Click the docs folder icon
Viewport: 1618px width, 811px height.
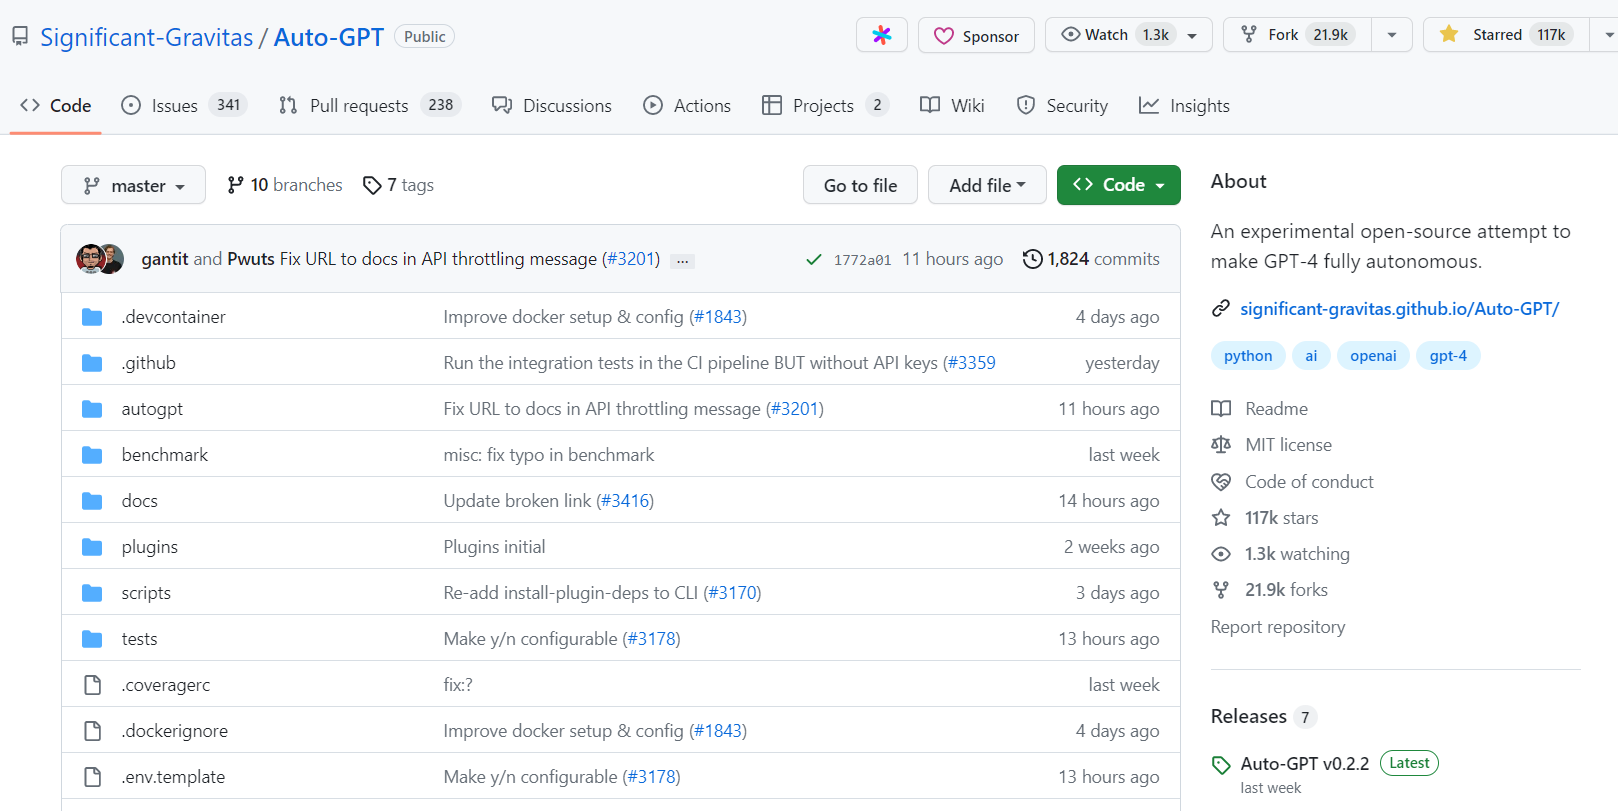(x=92, y=501)
